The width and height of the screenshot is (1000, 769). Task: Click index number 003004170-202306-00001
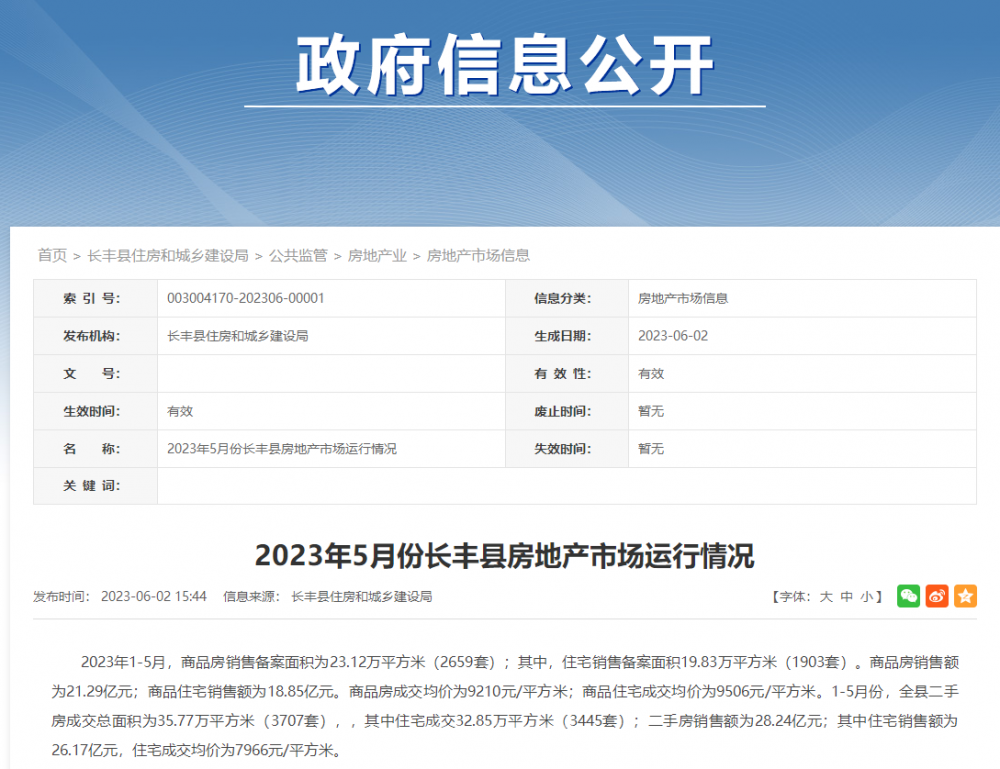tap(246, 298)
